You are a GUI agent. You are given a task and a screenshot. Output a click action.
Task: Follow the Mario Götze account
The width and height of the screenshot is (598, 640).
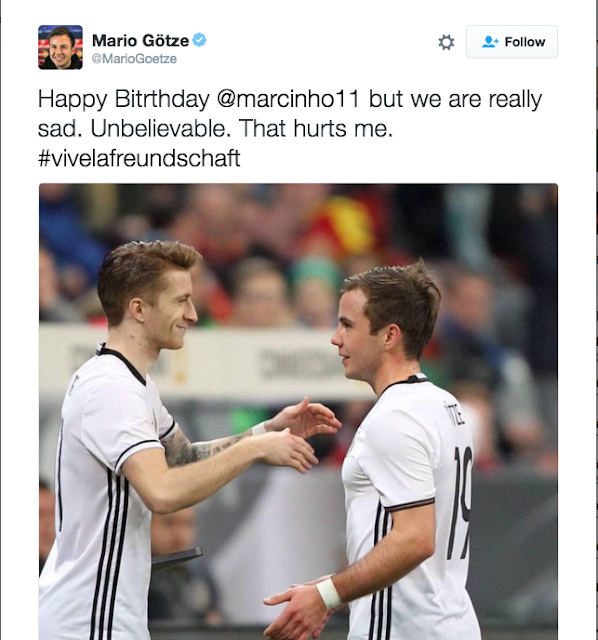[512, 42]
